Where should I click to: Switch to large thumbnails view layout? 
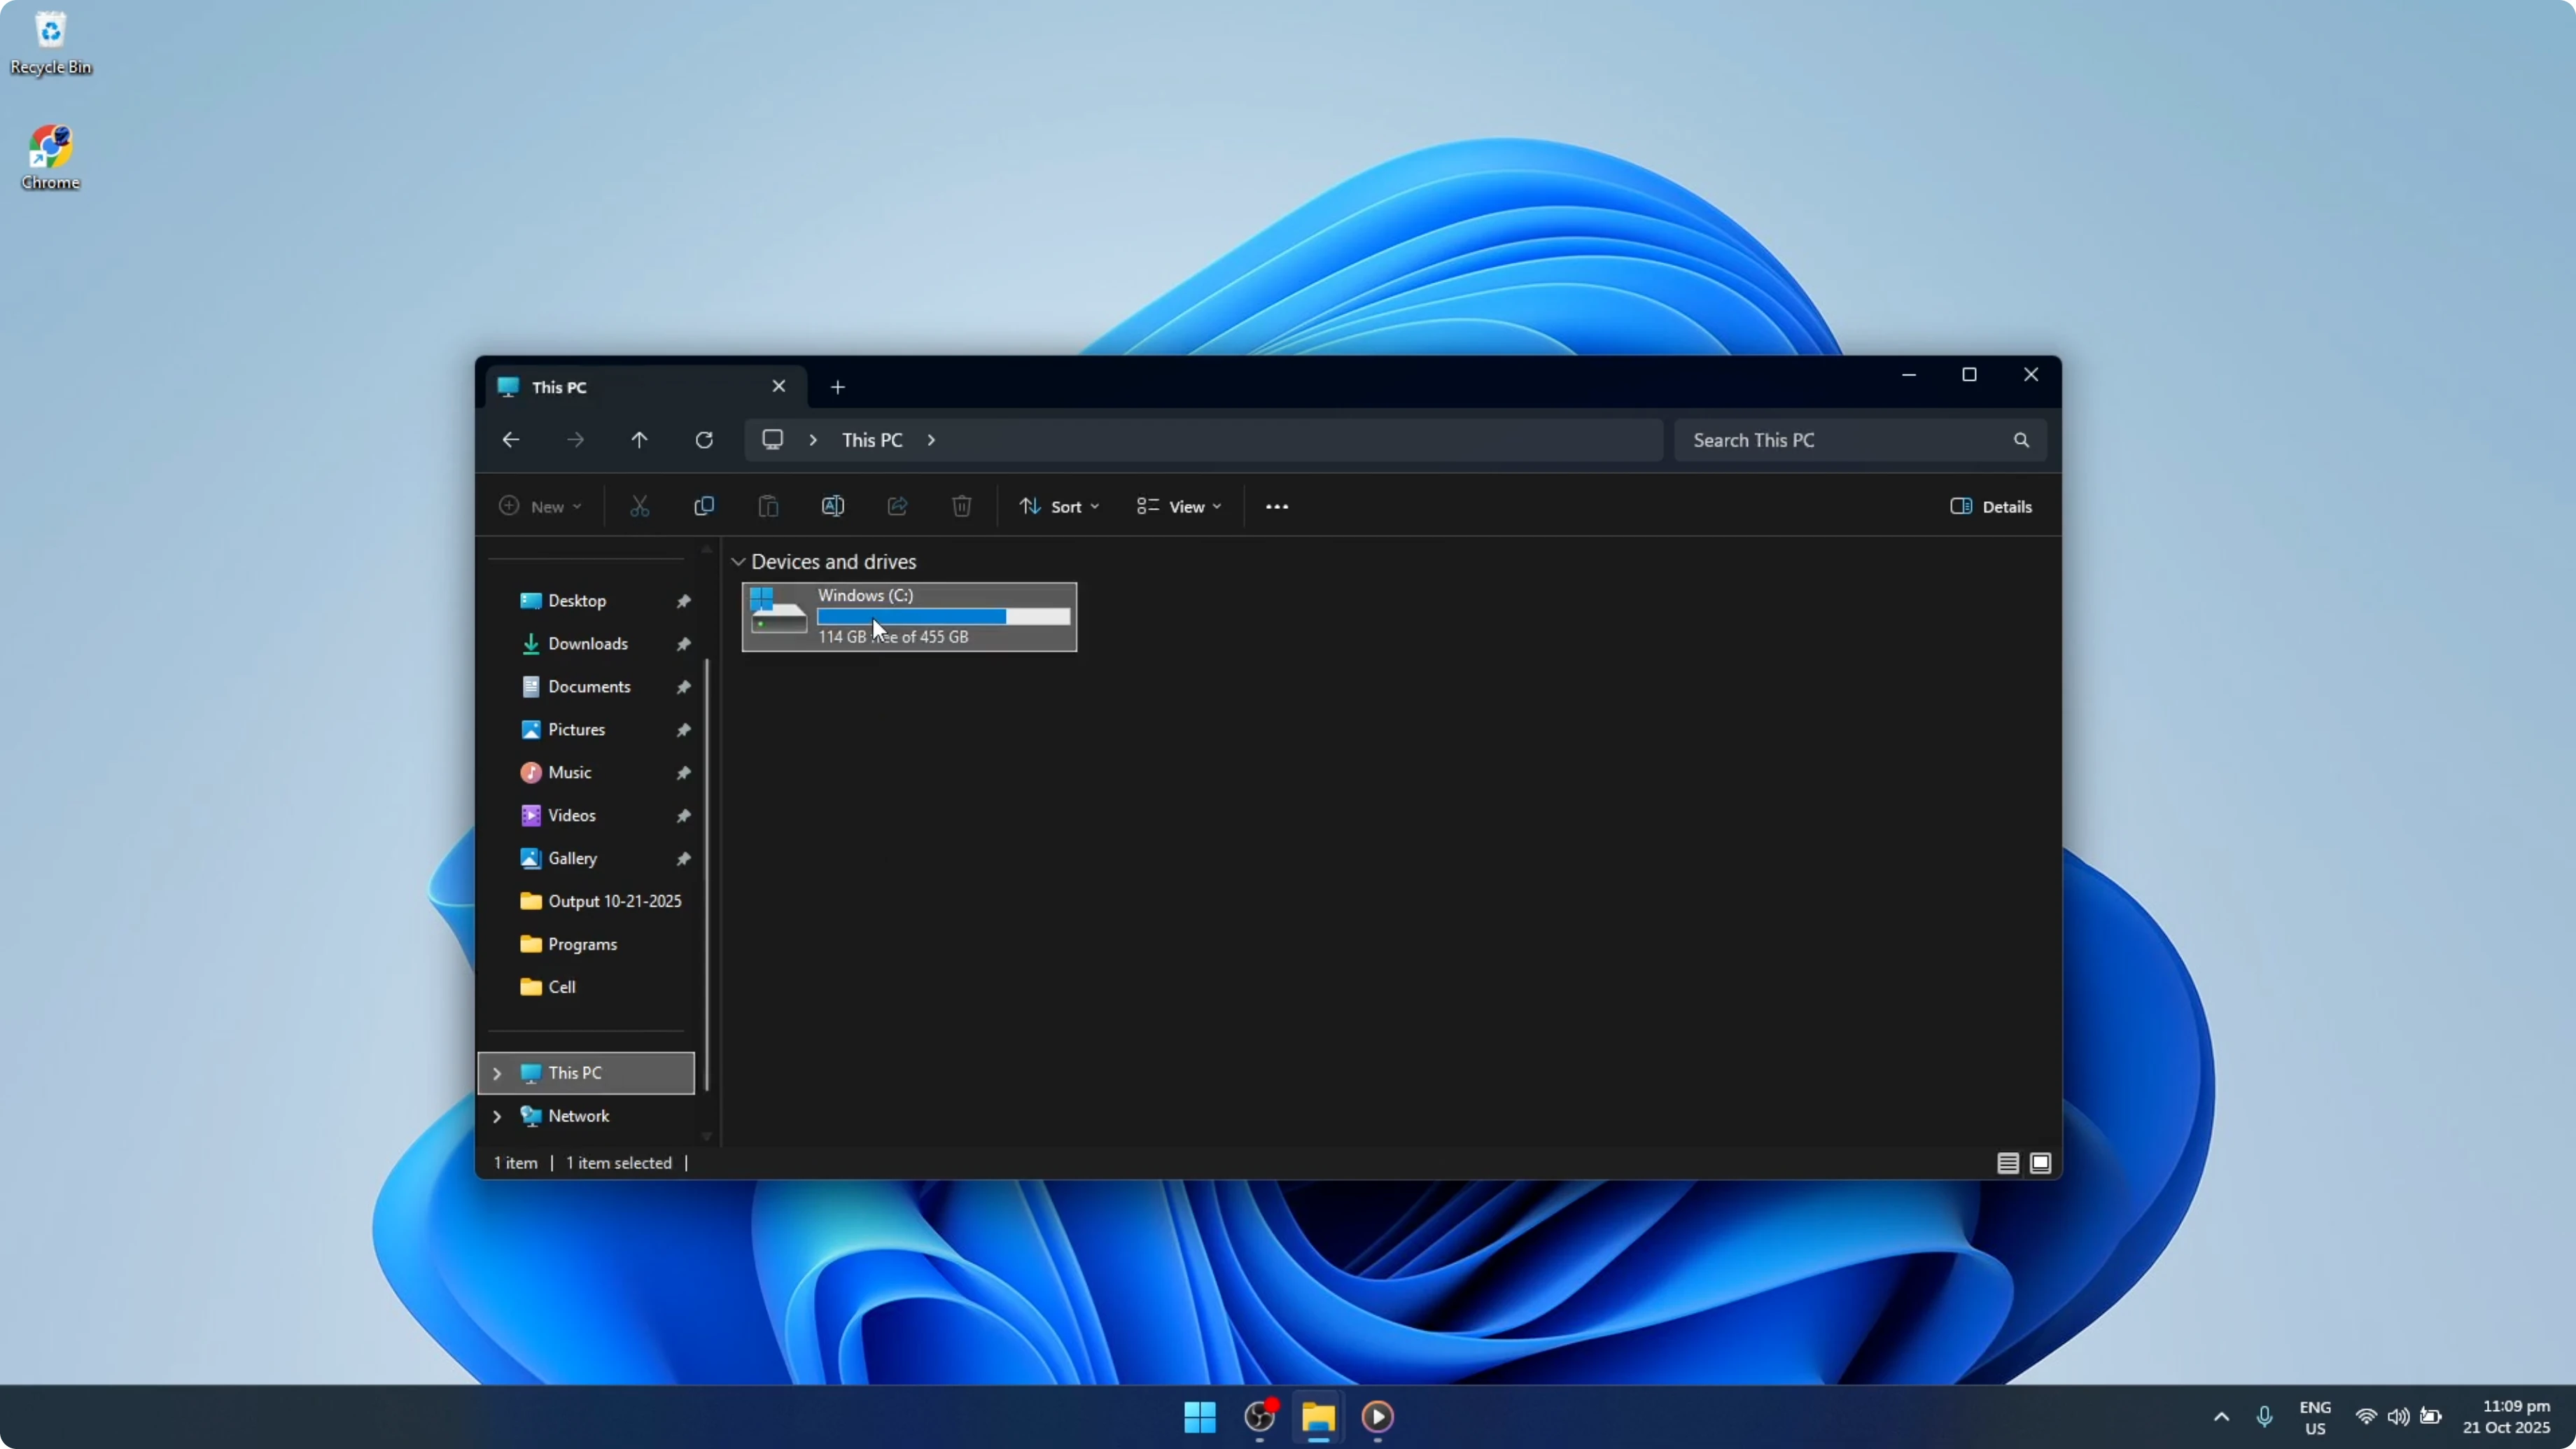[2040, 1163]
